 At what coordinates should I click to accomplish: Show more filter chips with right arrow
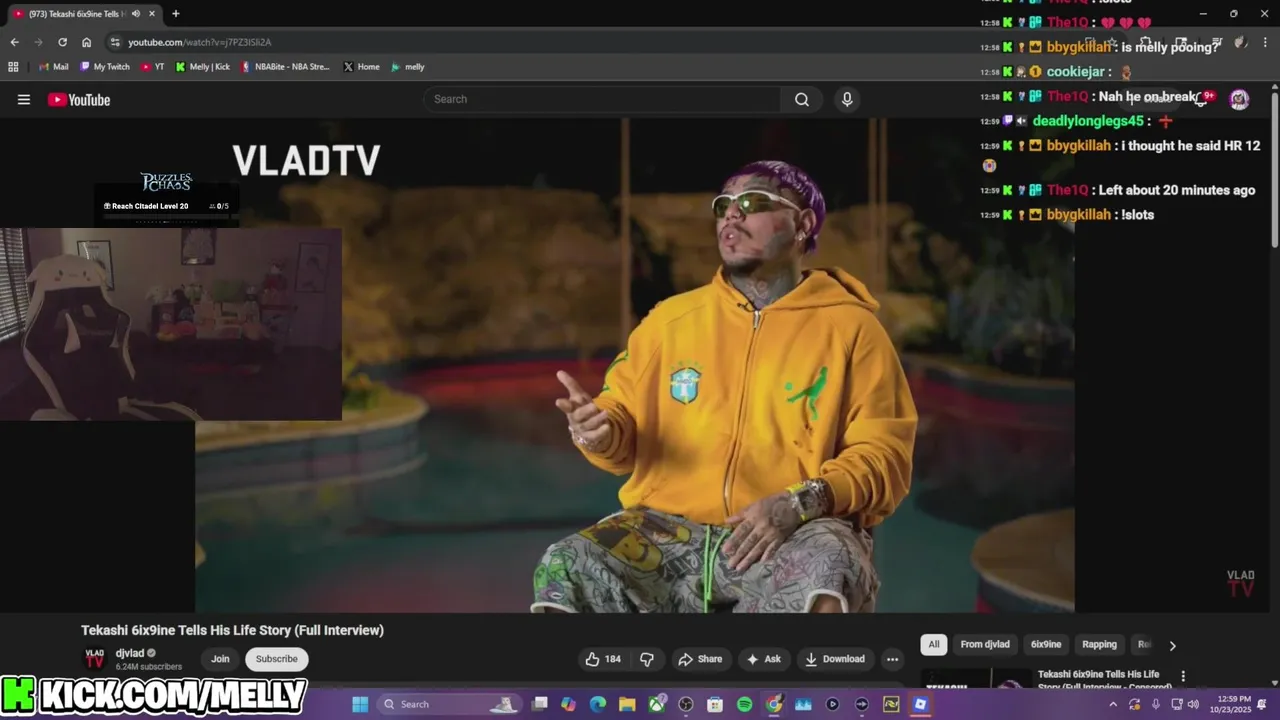tap(1172, 645)
